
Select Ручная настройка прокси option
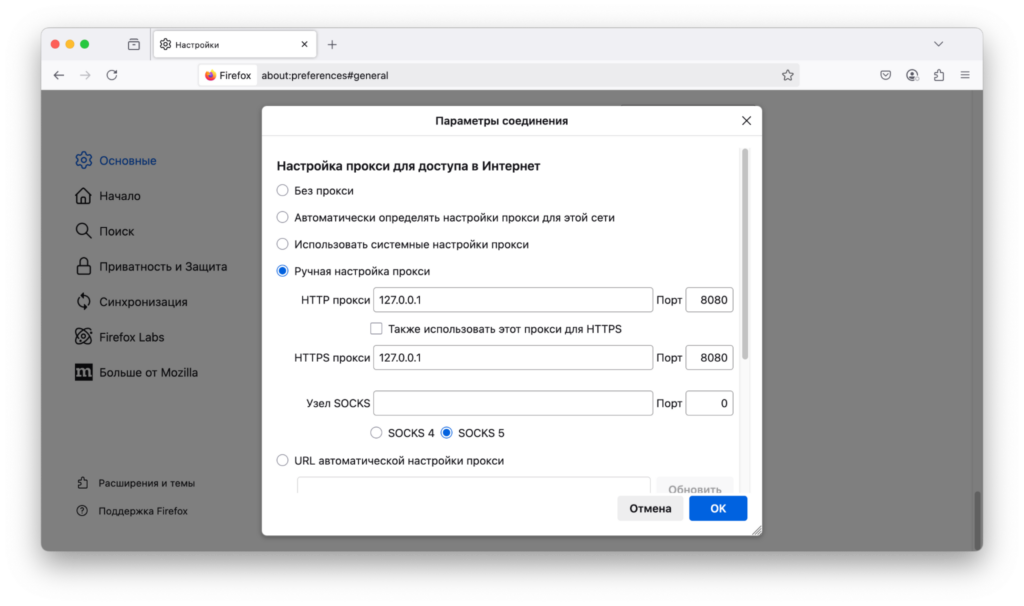click(281, 270)
